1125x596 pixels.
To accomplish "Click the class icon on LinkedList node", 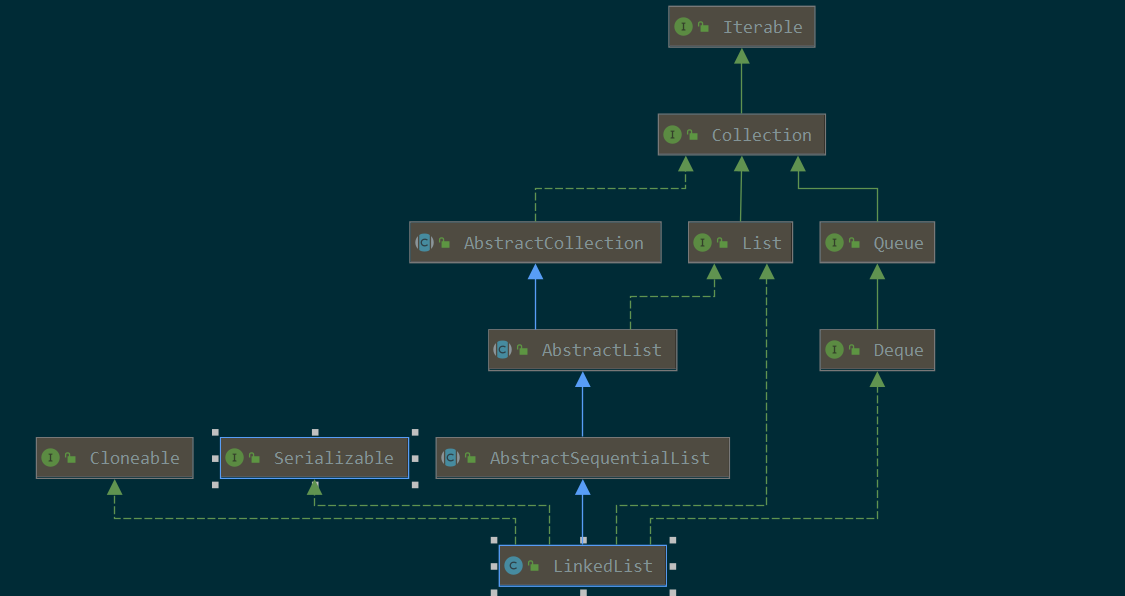I will 514,566.
